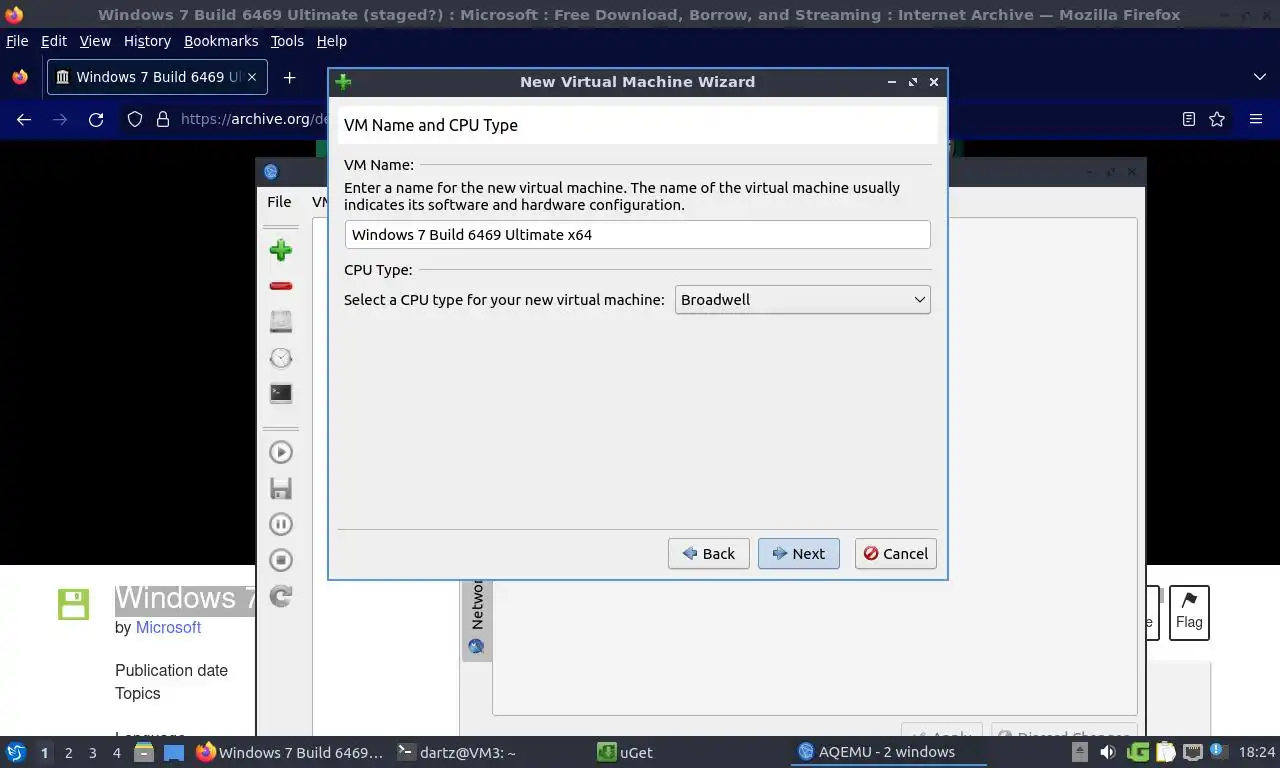Click the AQEMU clock icon
The width and height of the screenshot is (1280, 768).
pyautogui.click(x=281, y=357)
